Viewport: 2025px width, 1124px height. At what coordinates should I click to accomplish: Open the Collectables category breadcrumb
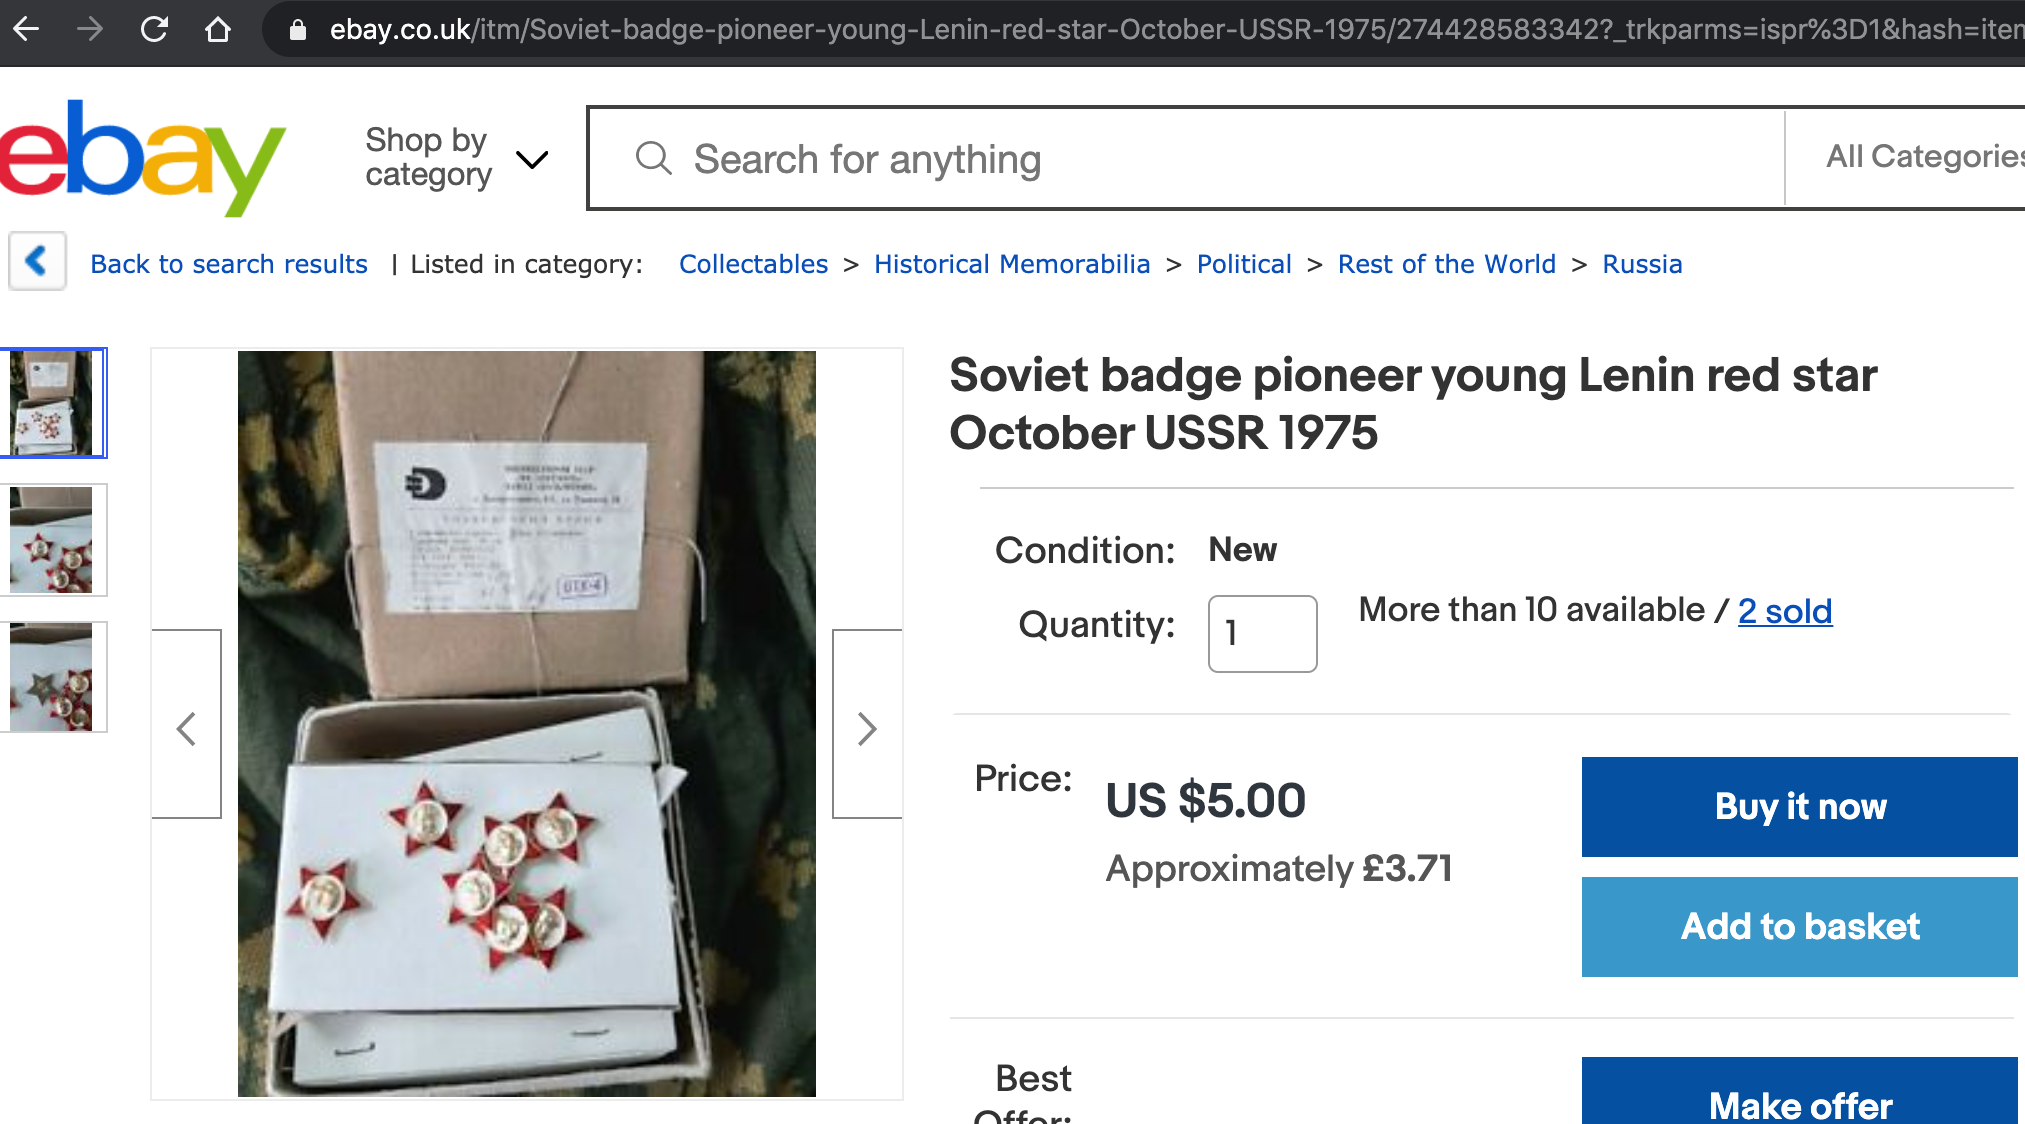(x=753, y=264)
